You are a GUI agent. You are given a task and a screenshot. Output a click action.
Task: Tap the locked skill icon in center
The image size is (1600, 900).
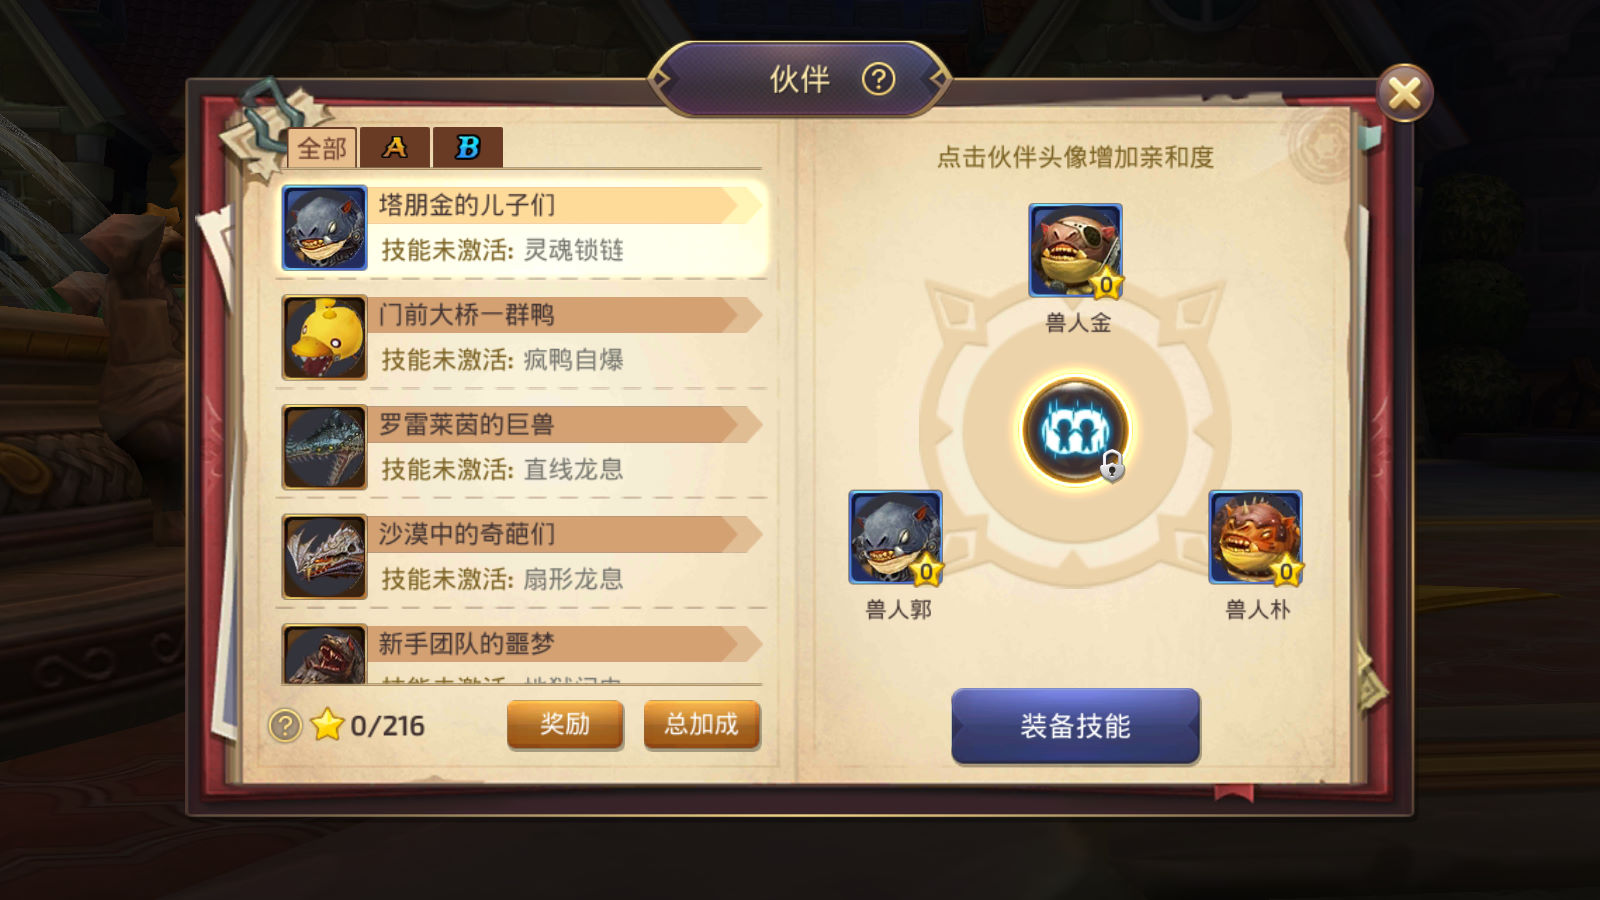click(x=1075, y=431)
